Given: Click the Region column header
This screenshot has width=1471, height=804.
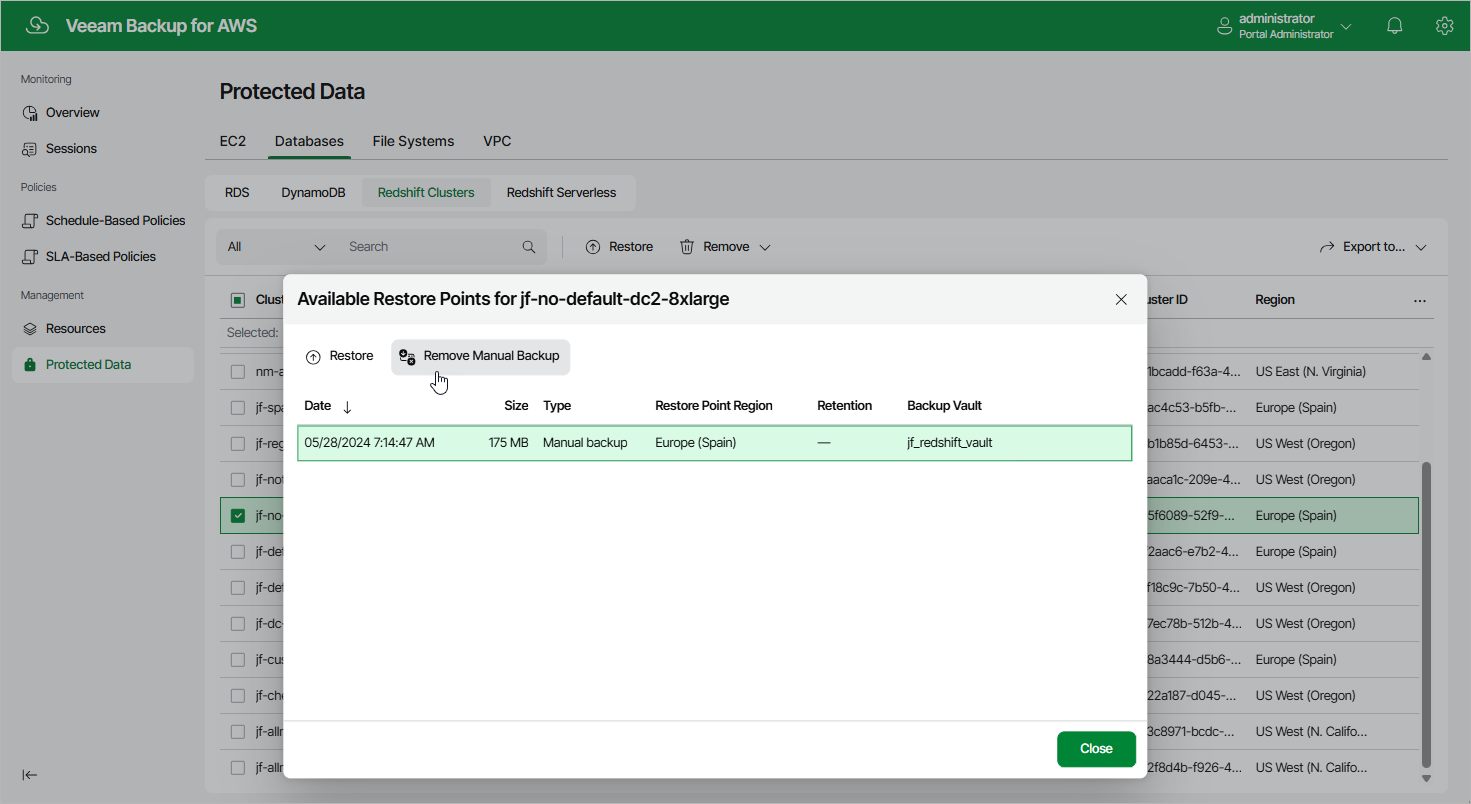Looking at the screenshot, I should pos(1275,300).
